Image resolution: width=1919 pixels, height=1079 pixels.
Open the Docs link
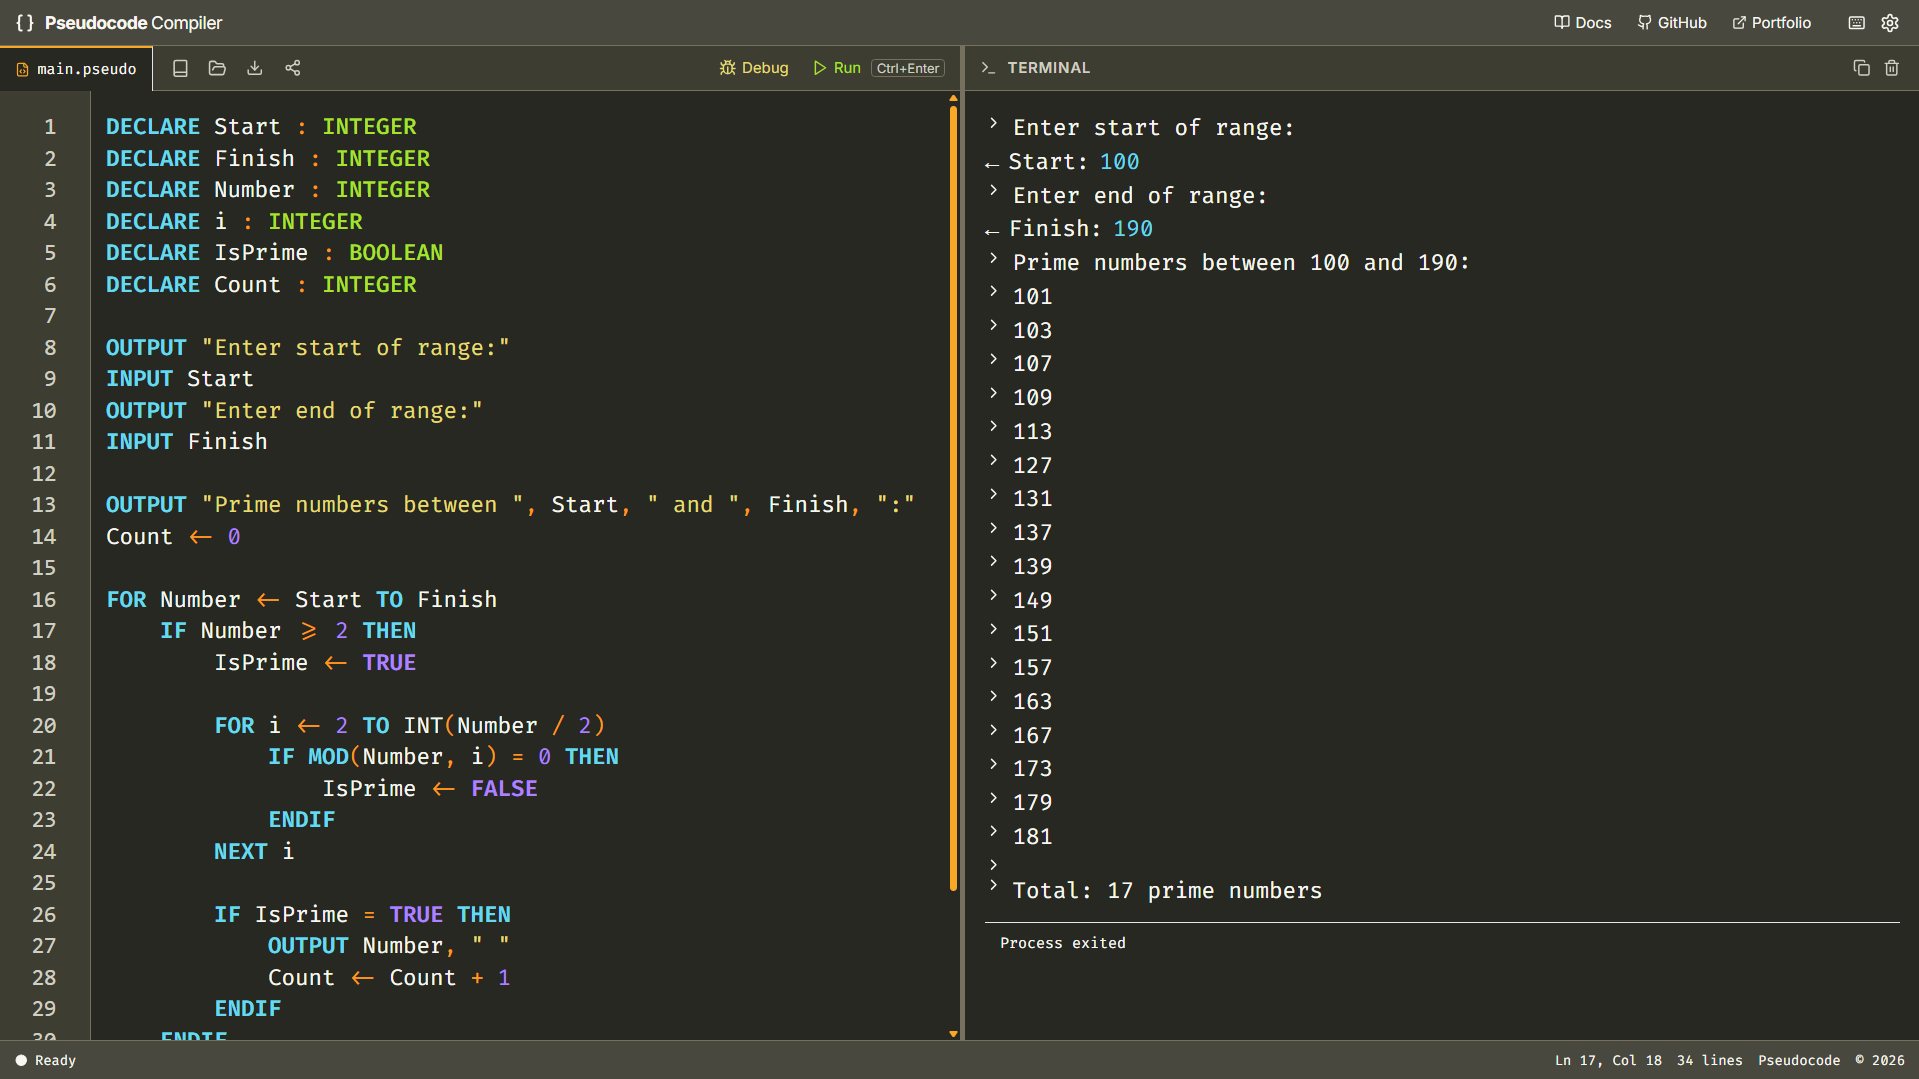pyautogui.click(x=1583, y=23)
